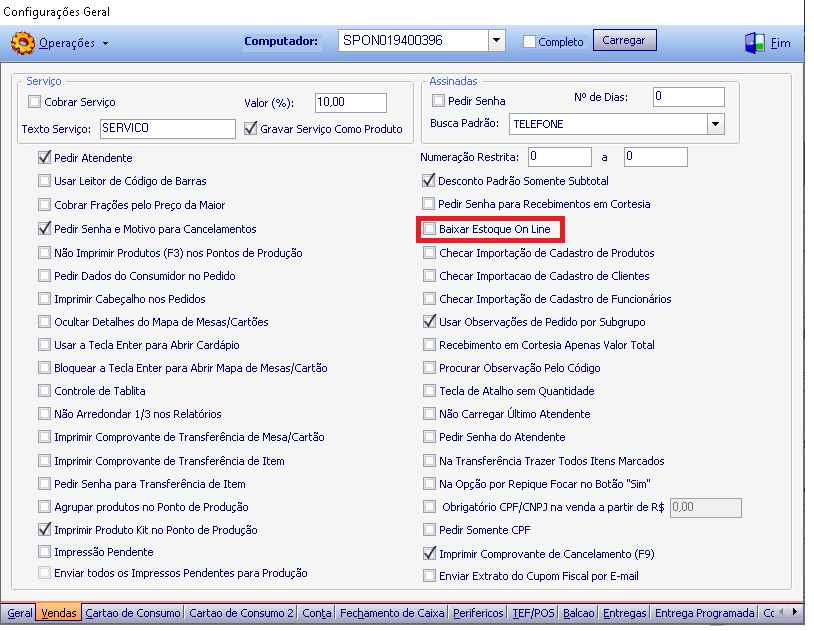Viewport: 814px width, 631px height.
Task: Uncheck Gravar Serviço Como Produto
Action: click(250, 128)
